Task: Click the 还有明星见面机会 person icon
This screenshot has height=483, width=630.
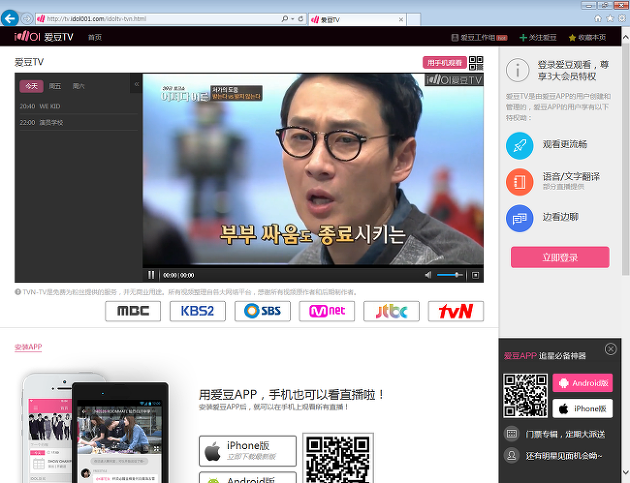Action: pos(511,455)
